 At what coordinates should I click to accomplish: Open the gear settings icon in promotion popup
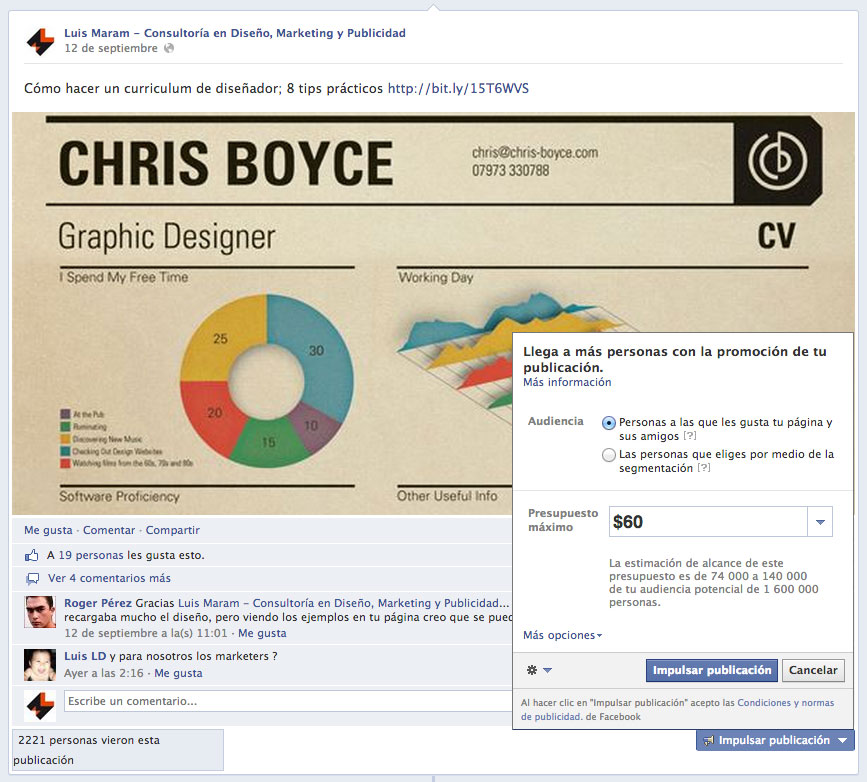click(x=538, y=670)
